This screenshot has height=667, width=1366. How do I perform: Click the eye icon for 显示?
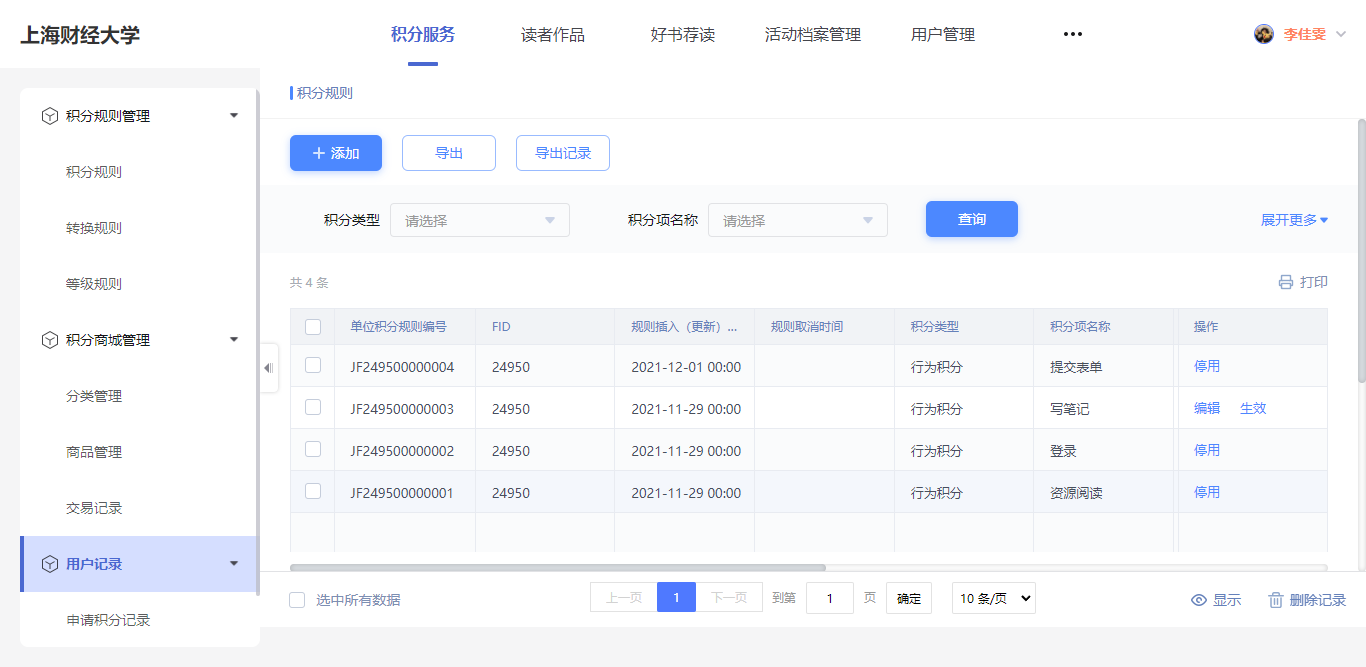1199,600
